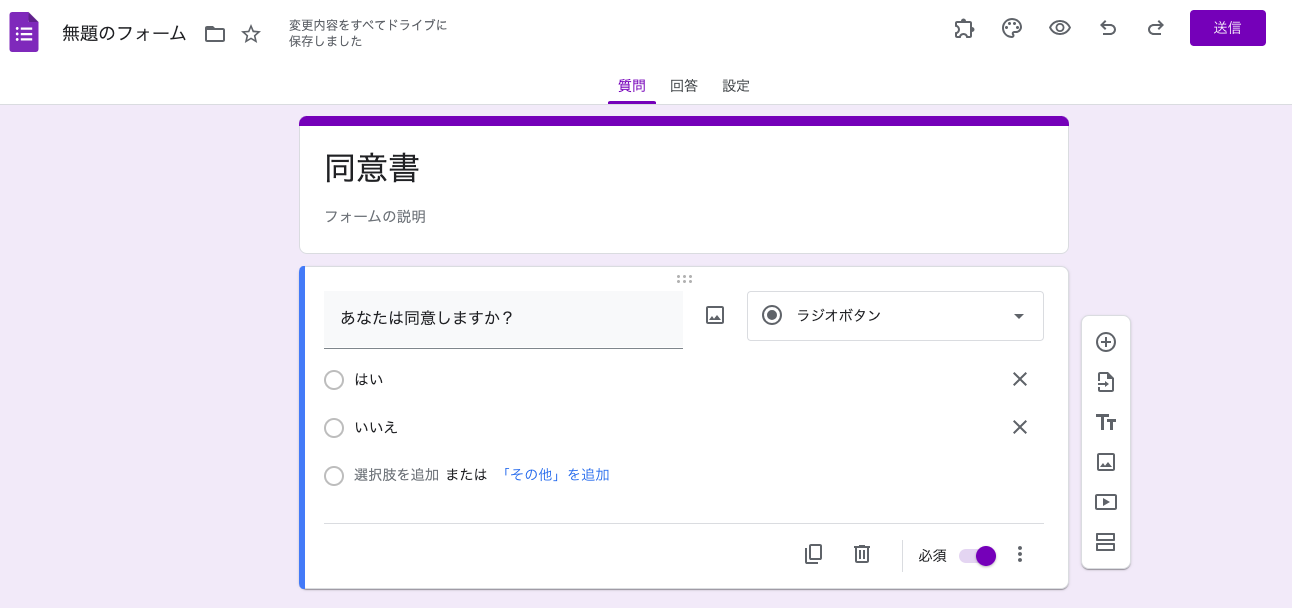The image size is (1292, 608).
Task: Click the question title text field
Action: coord(503,319)
